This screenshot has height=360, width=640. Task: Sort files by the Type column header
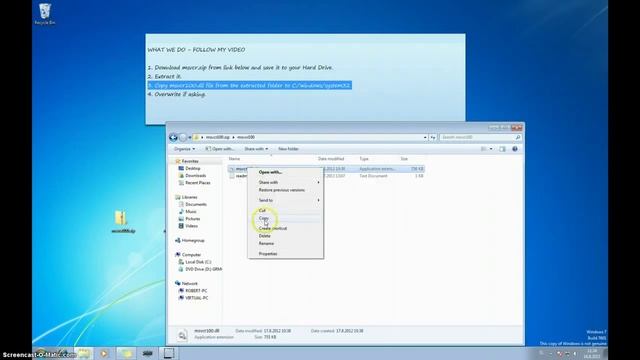[x=364, y=159]
